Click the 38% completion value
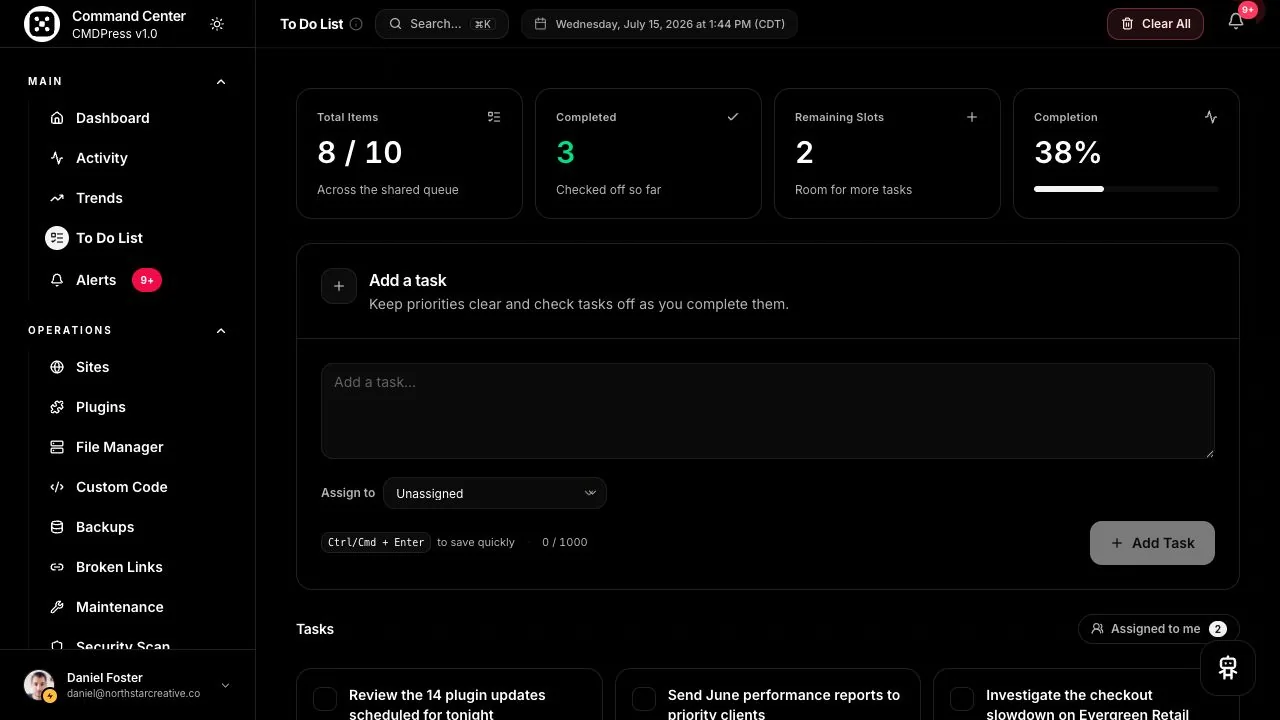Image resolution: width=1280 pixels, height=720 pixels. [x=1067, y=152]
